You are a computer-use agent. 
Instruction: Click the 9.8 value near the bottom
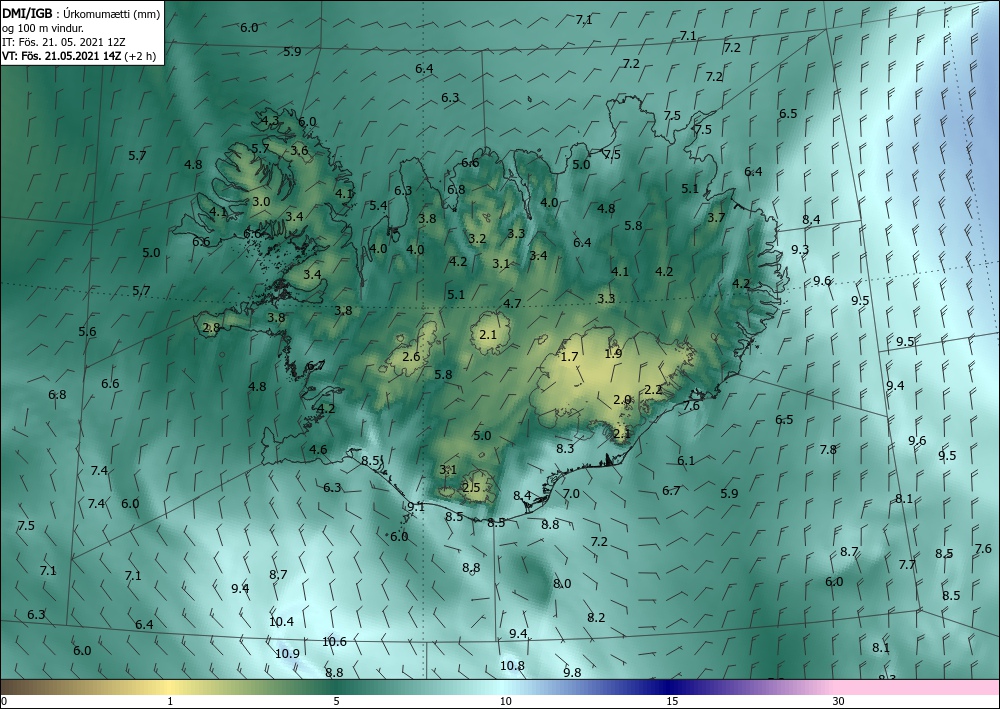pyautogui.click(x=572, y=672)
